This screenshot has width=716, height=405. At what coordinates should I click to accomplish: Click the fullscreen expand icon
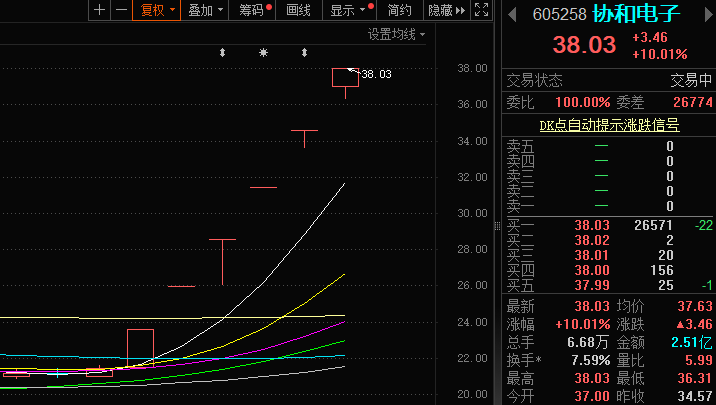pos(481,10)
